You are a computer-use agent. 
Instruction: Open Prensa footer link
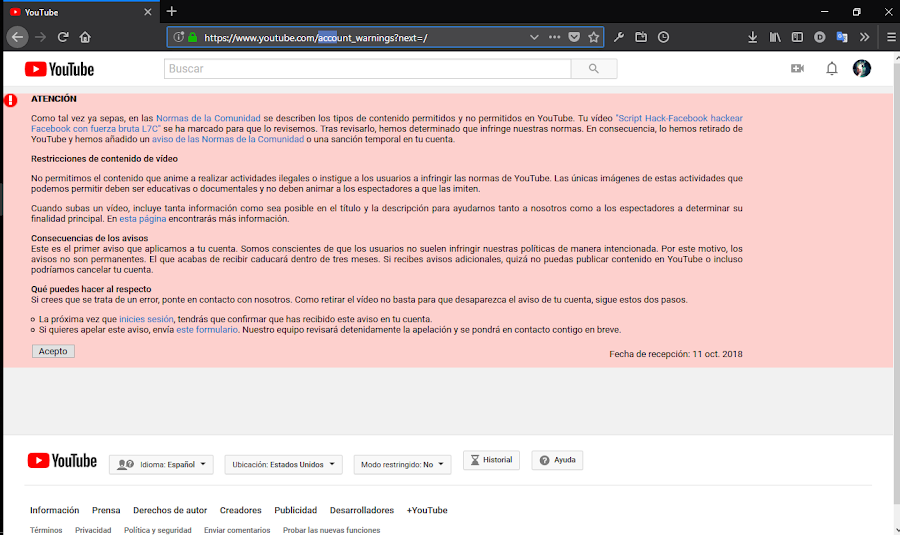[106, 510]
